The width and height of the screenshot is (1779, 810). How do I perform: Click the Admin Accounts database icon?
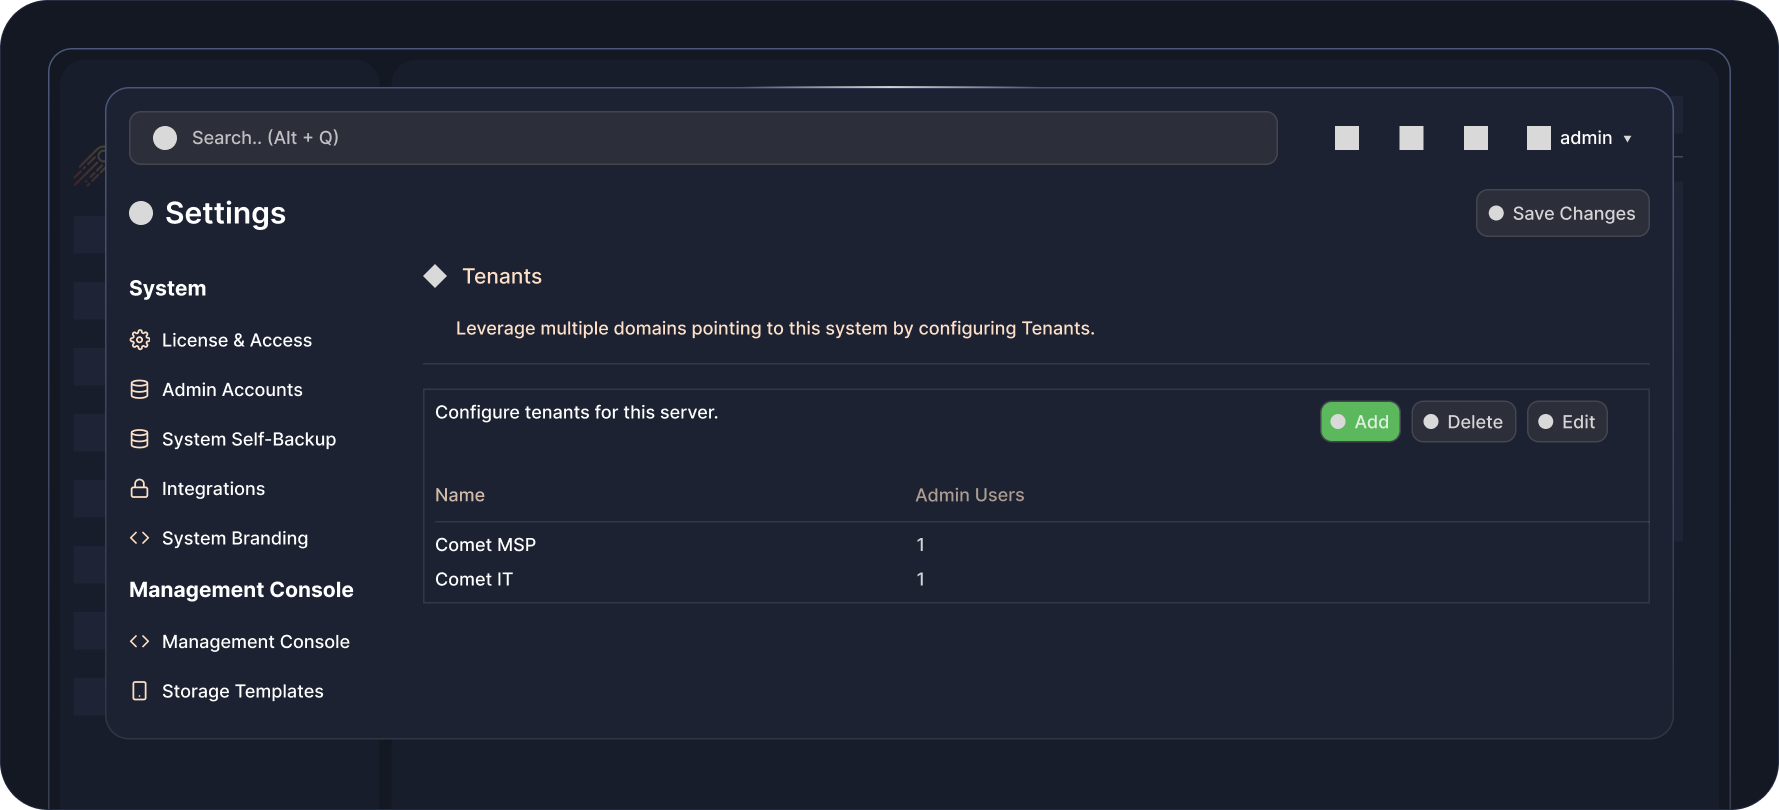[x=140, y=390]
